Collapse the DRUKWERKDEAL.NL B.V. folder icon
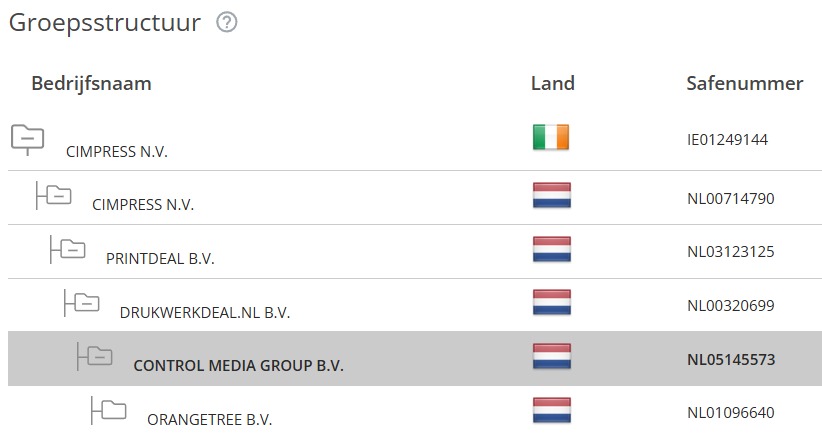 (82, 303)
